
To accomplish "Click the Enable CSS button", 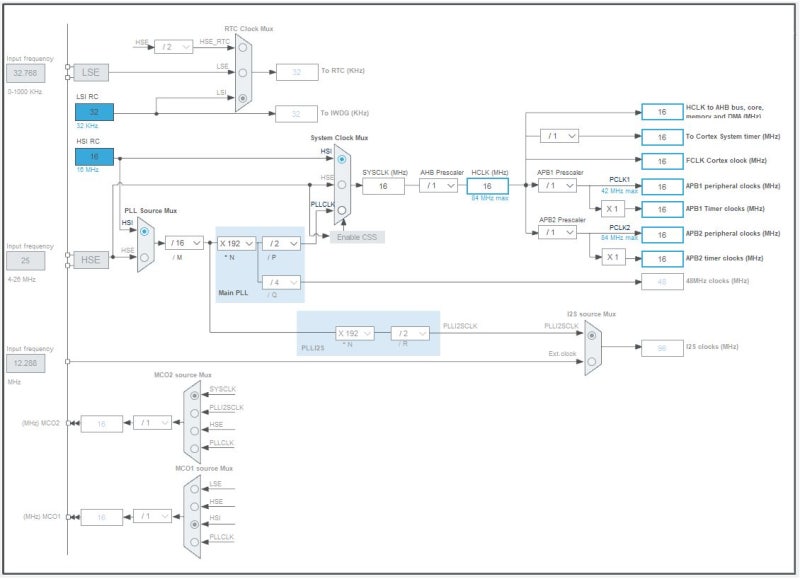I will (357, 237).
